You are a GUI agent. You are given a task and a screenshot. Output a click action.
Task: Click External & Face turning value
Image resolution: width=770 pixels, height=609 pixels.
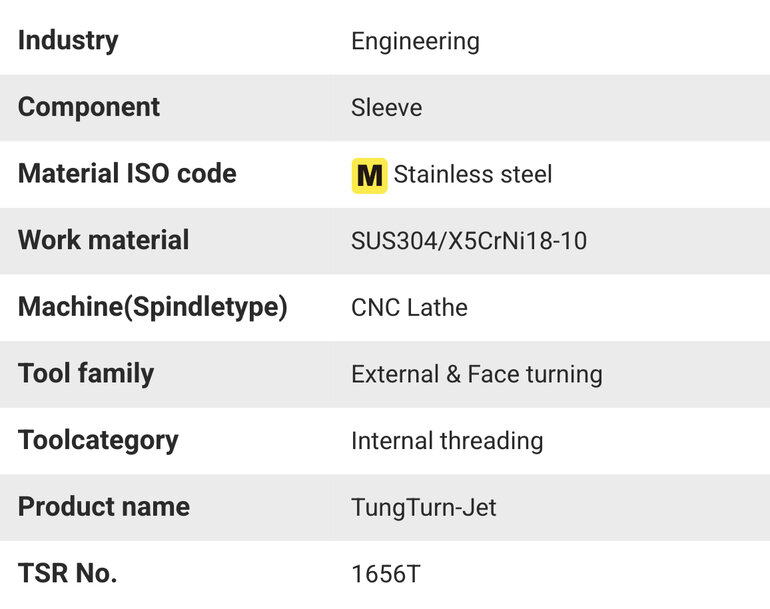tap(477, 375)
